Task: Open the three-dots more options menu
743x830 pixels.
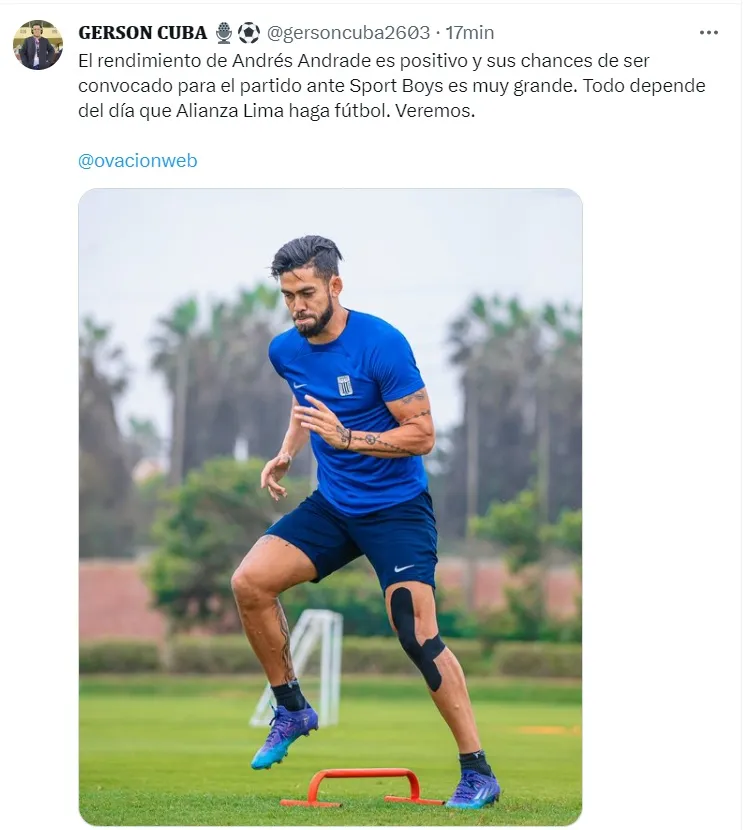Action: pyautogui.click(x=708, y=33)
